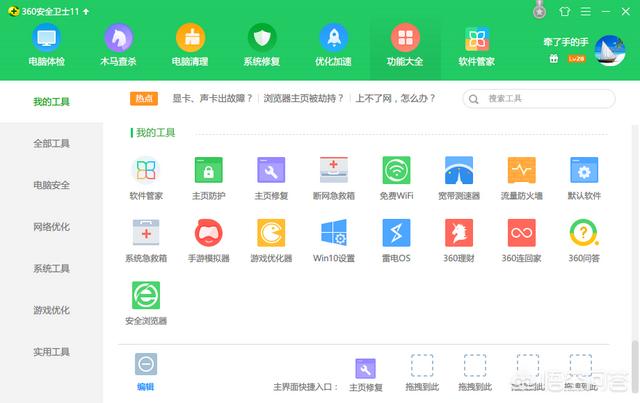Click the username 牵了手的手
The image size is (640, 403).
566,42
